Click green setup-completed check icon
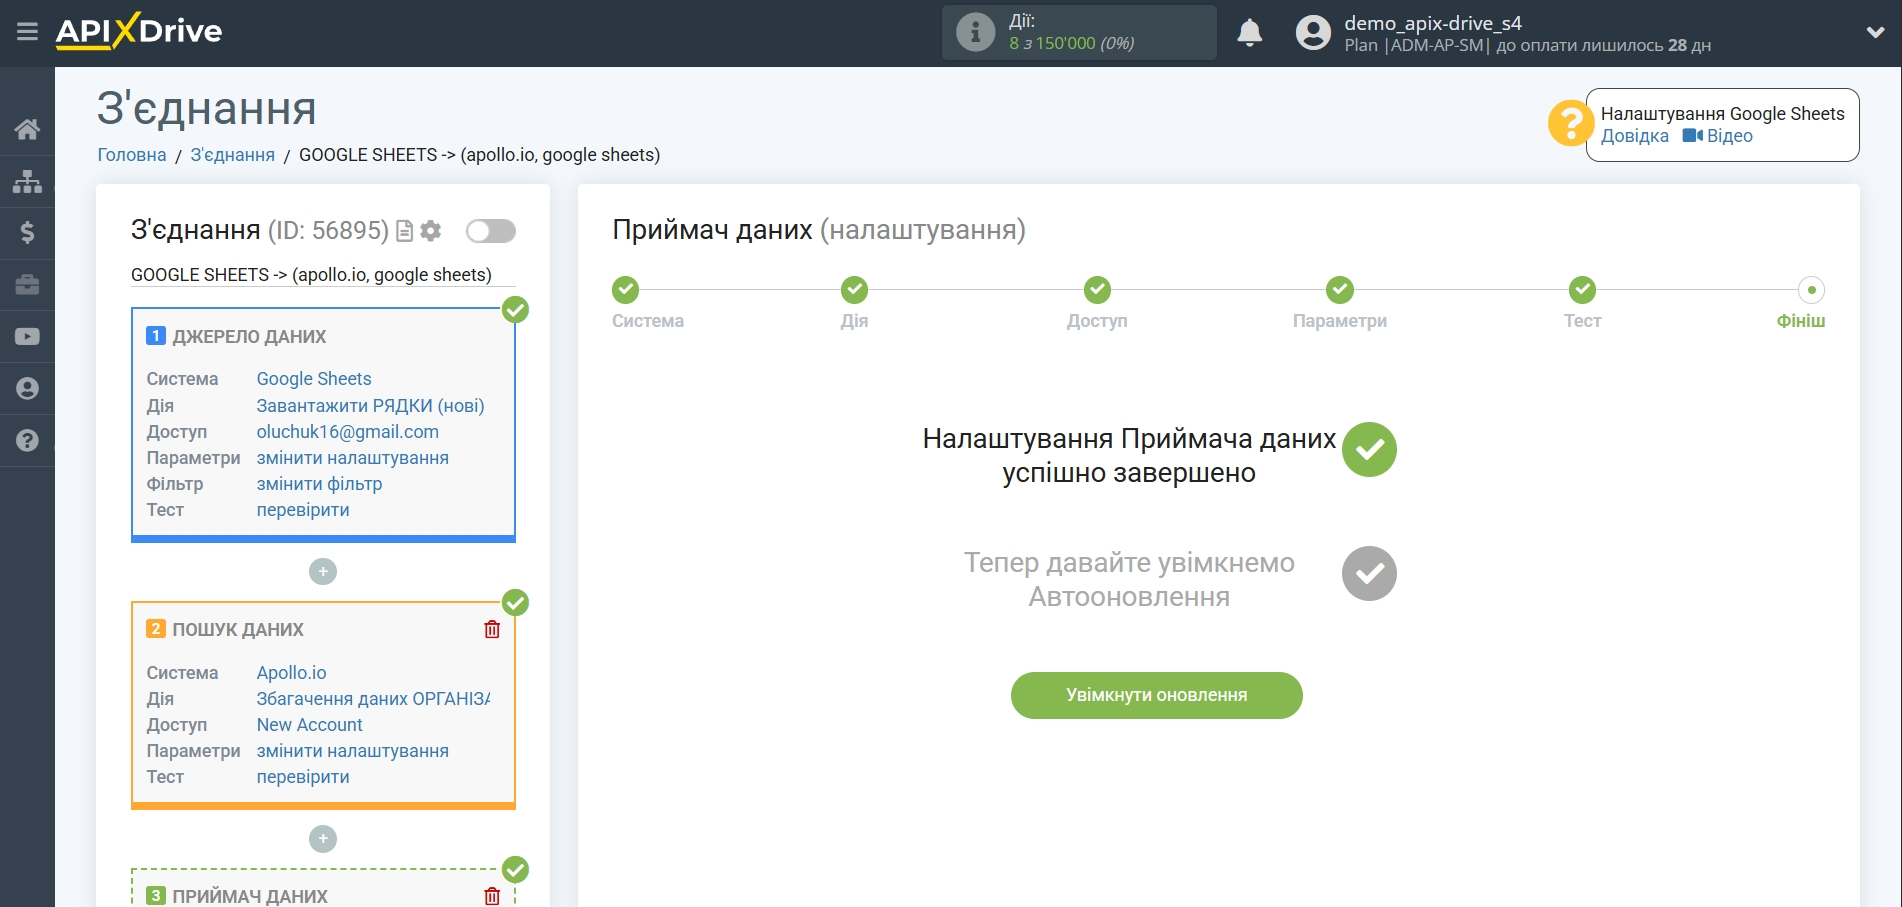 point(1369,450)
